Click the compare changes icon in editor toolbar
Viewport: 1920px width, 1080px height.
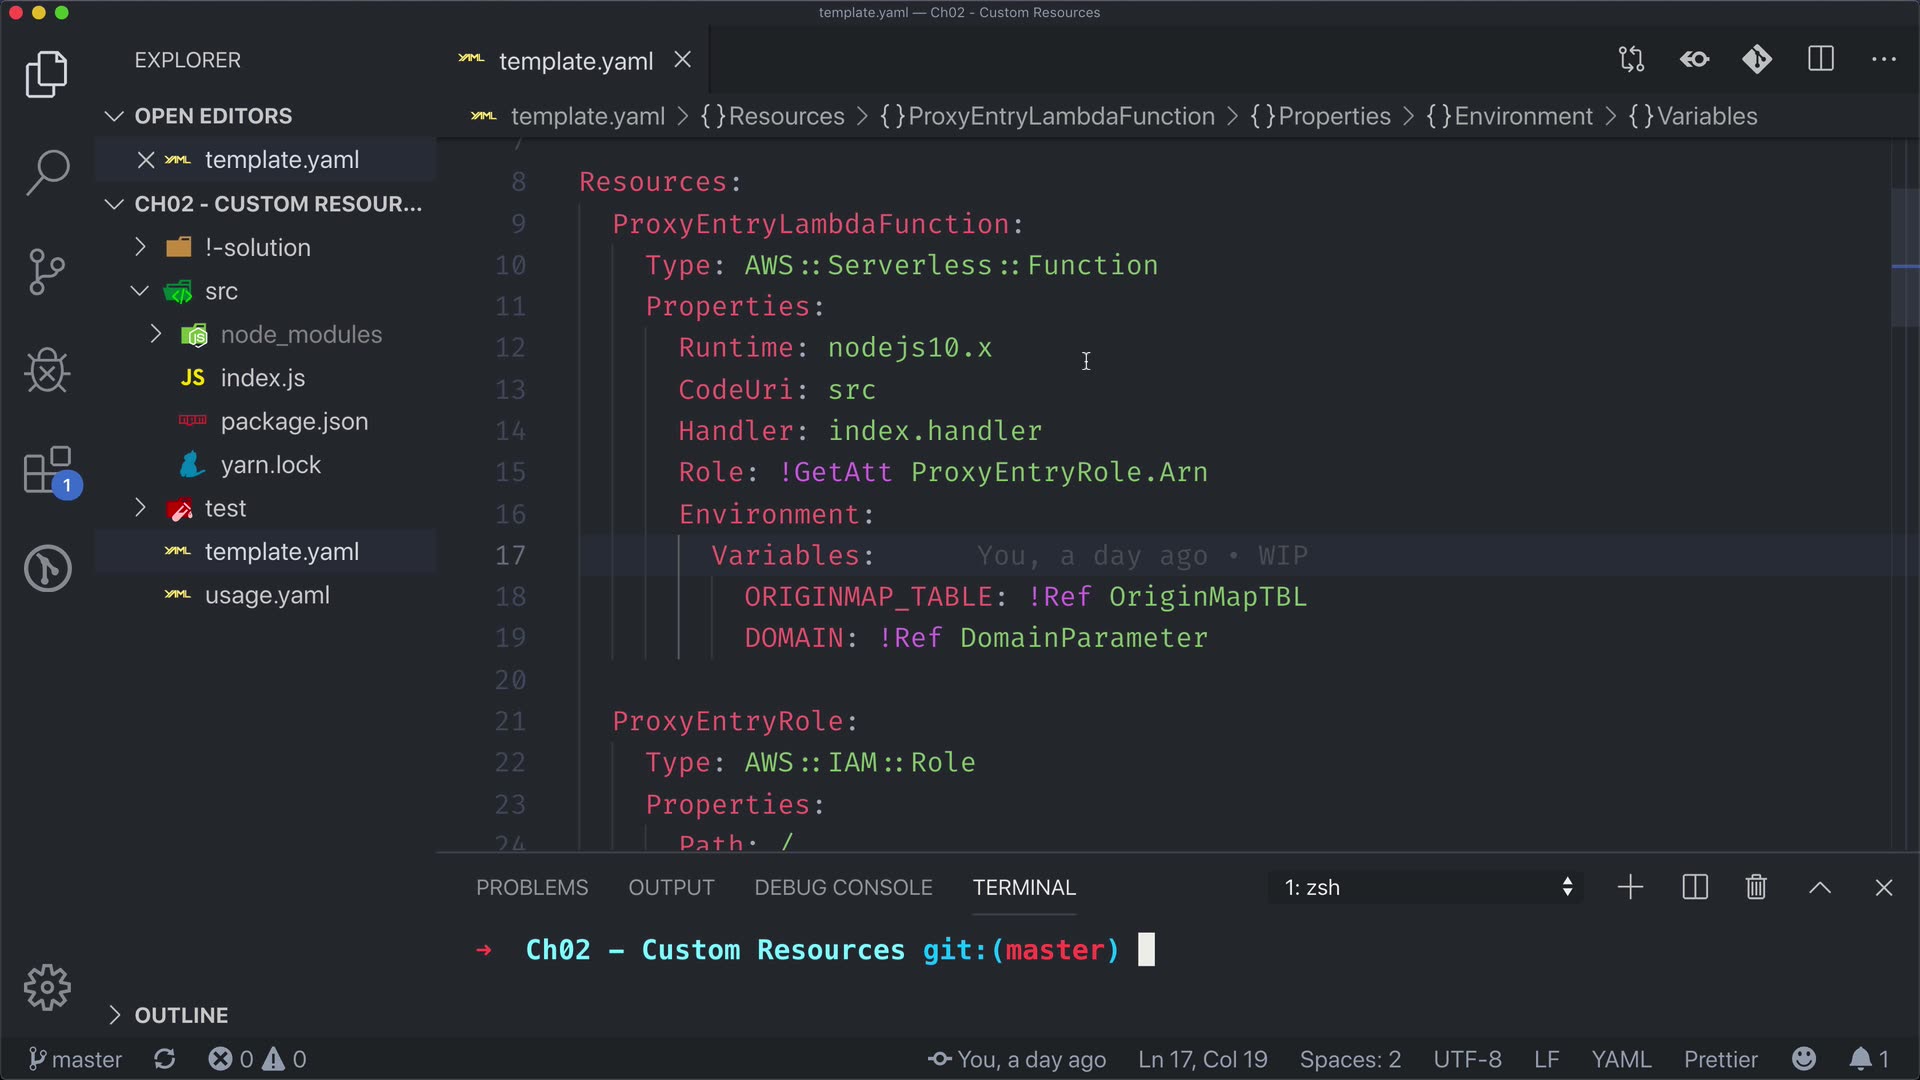click(x=1631, y=60)
